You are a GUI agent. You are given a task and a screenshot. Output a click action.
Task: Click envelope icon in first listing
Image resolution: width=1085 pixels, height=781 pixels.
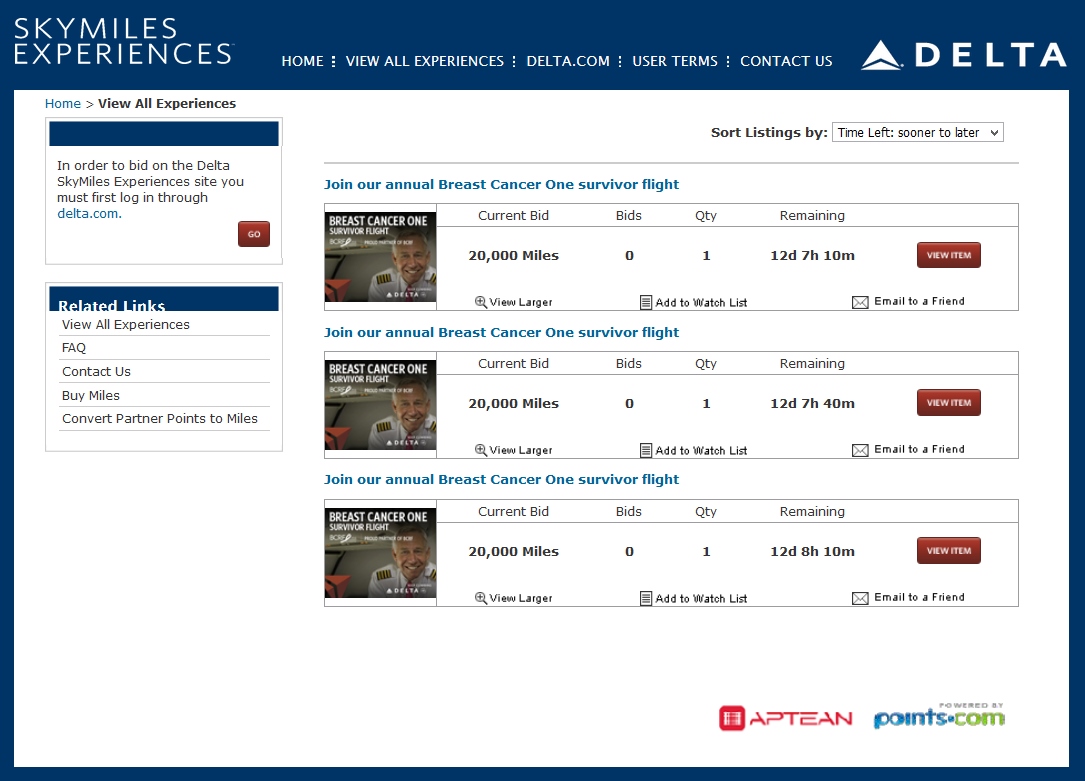[x=860, y=302]
